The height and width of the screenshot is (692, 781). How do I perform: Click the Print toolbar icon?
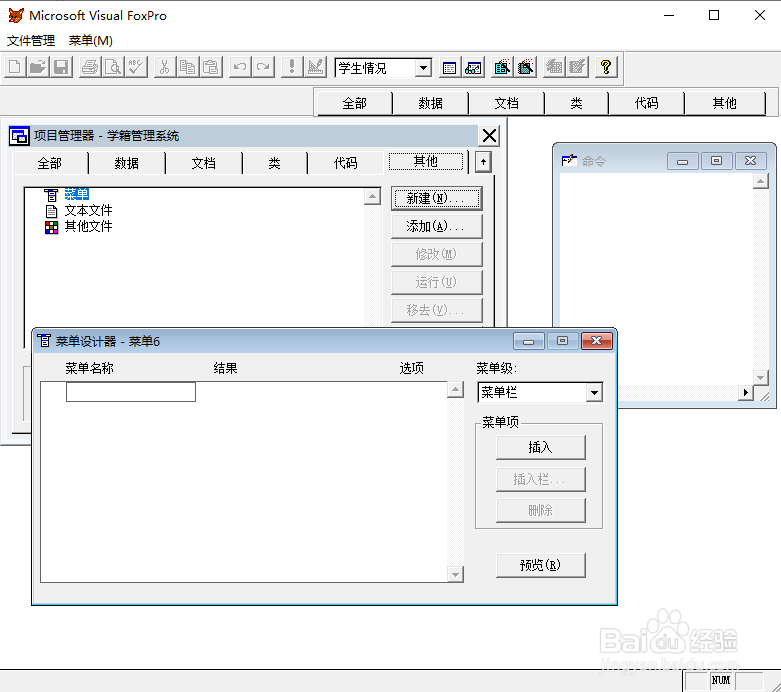coord(90,67)
